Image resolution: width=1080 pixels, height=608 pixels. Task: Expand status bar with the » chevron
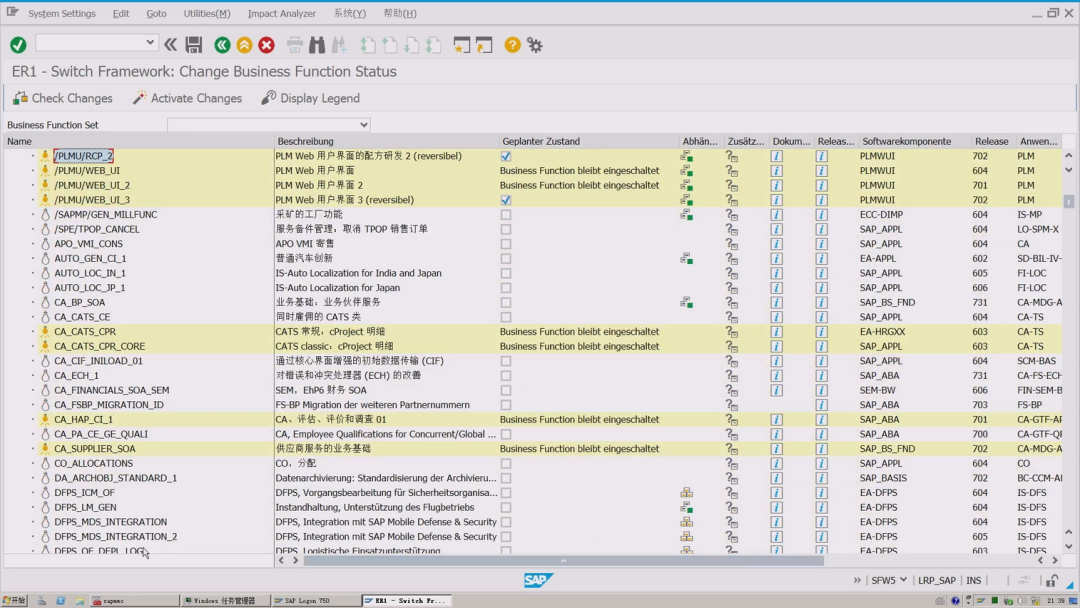point(857,580)
